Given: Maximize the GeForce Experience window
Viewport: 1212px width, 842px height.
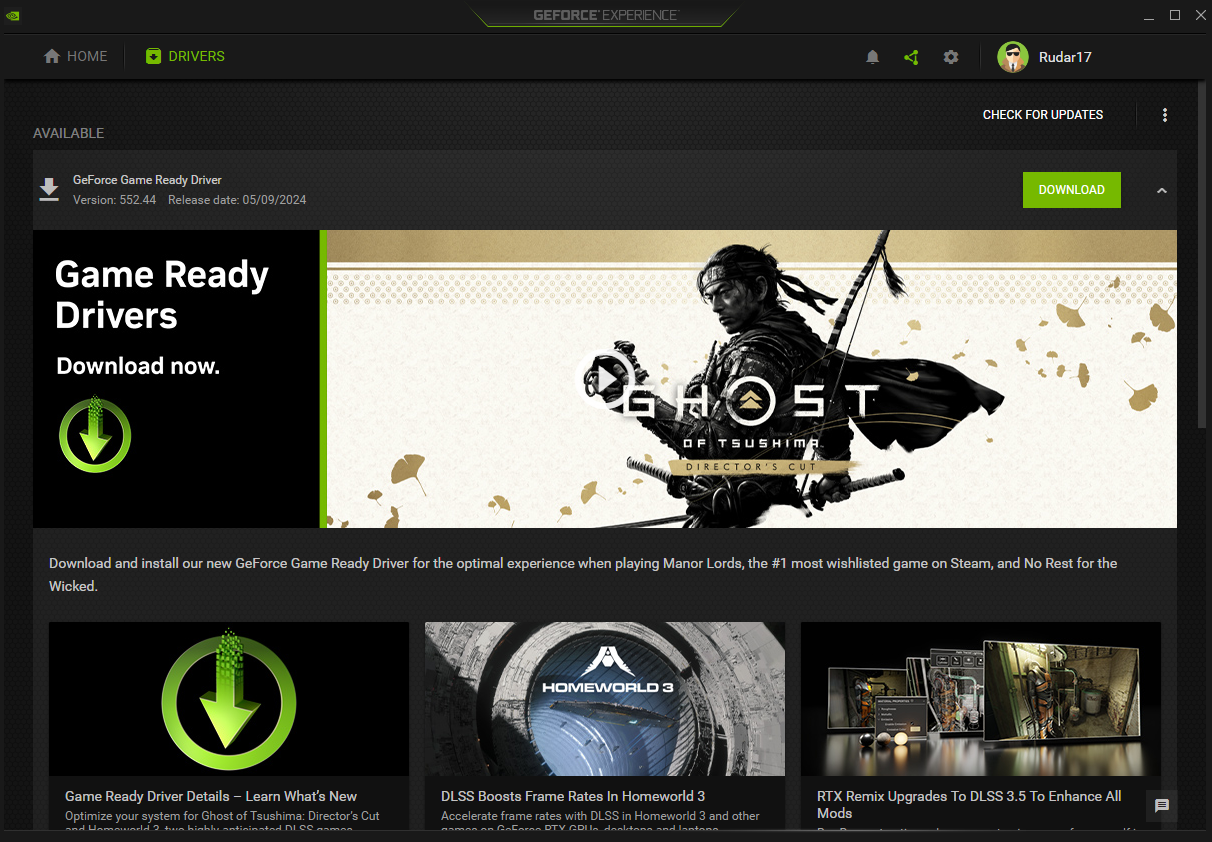Looking at the screenshot, I should [x=1175, y=15].
